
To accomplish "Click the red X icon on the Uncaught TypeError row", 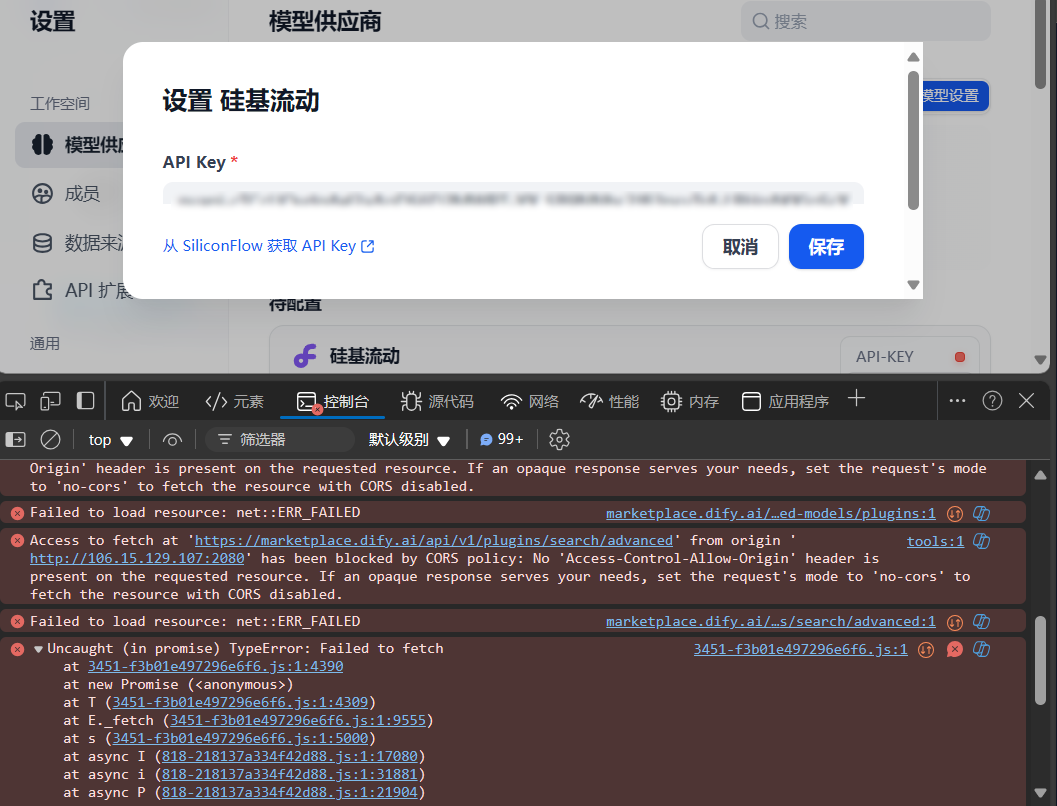I will point(955,650).
